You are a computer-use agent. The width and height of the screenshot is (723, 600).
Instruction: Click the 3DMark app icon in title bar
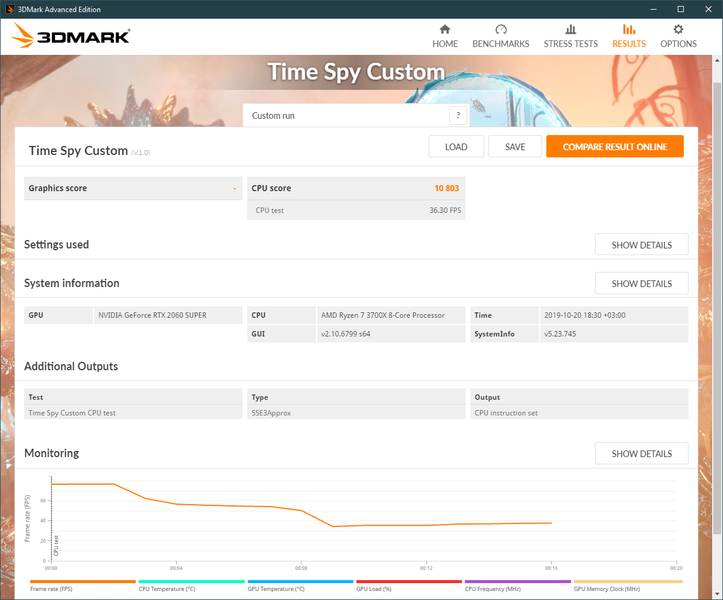click(10, 9)
